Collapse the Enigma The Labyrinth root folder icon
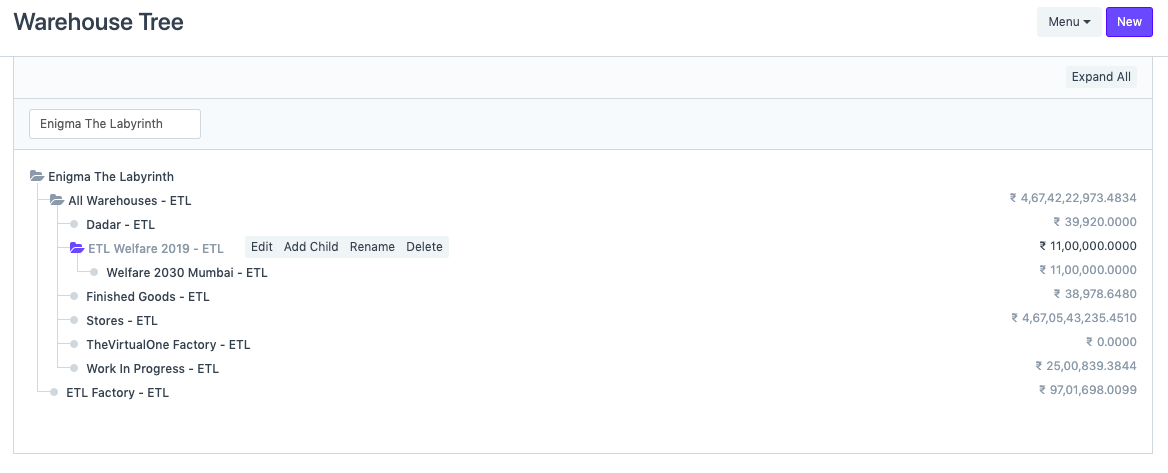This screenshot has width=1168, height=473. pos(37,177)
